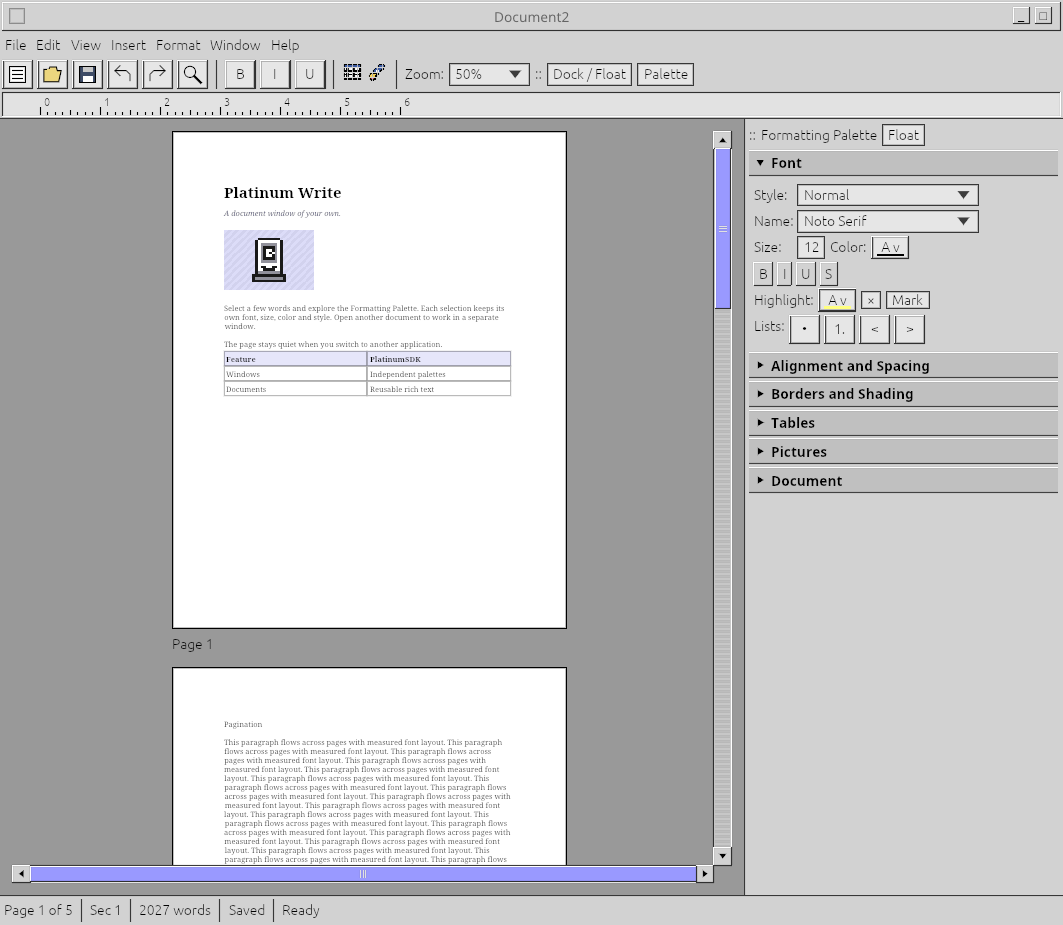Click the horizontal scrollbar left arrow

tap(22, 873)
